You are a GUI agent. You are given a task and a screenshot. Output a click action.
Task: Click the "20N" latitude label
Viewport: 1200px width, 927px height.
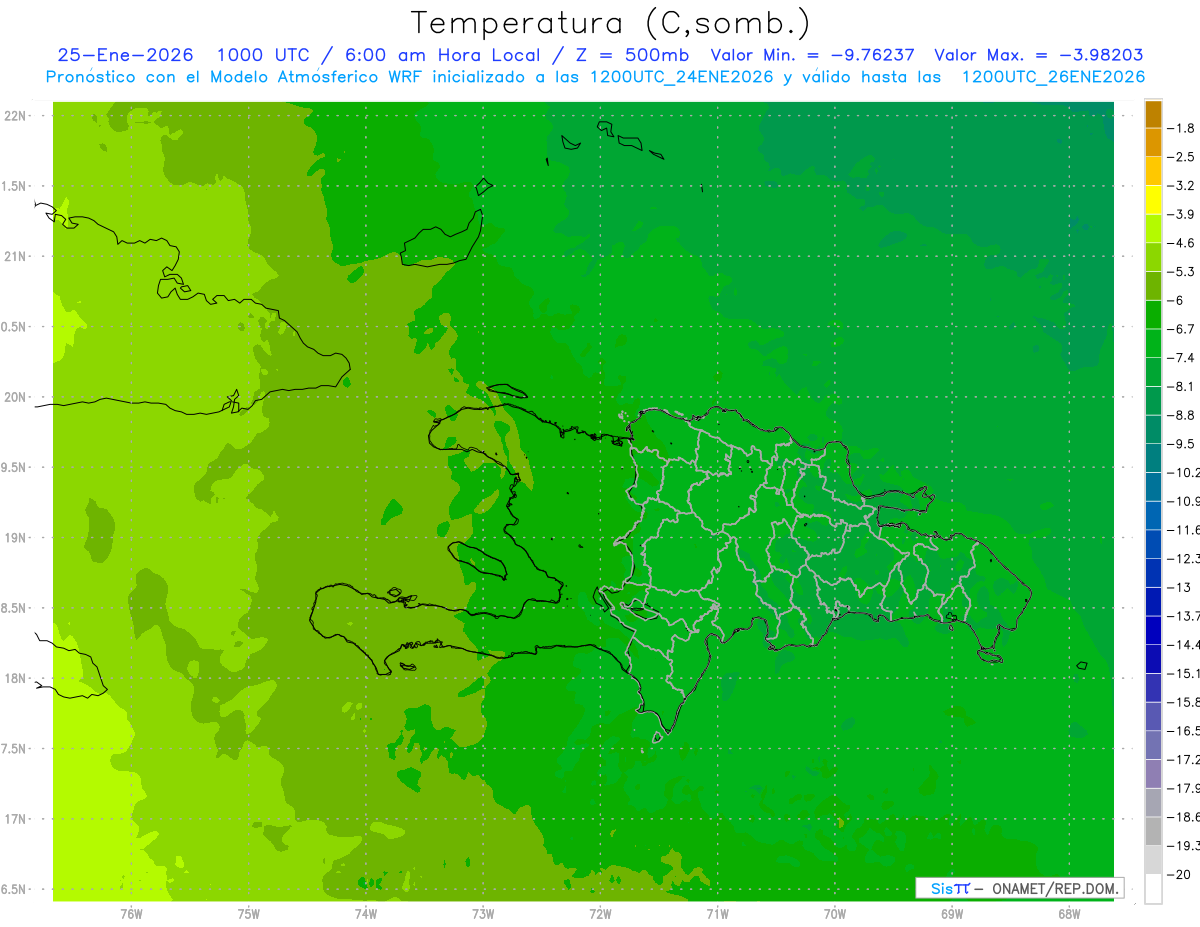(x=16, y=397)
